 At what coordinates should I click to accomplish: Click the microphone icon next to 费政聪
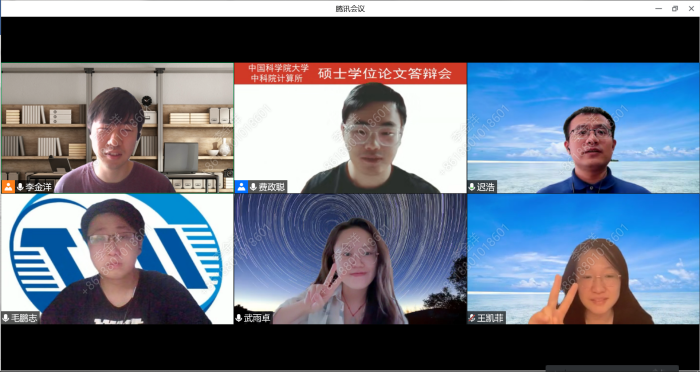click(254, 187)
